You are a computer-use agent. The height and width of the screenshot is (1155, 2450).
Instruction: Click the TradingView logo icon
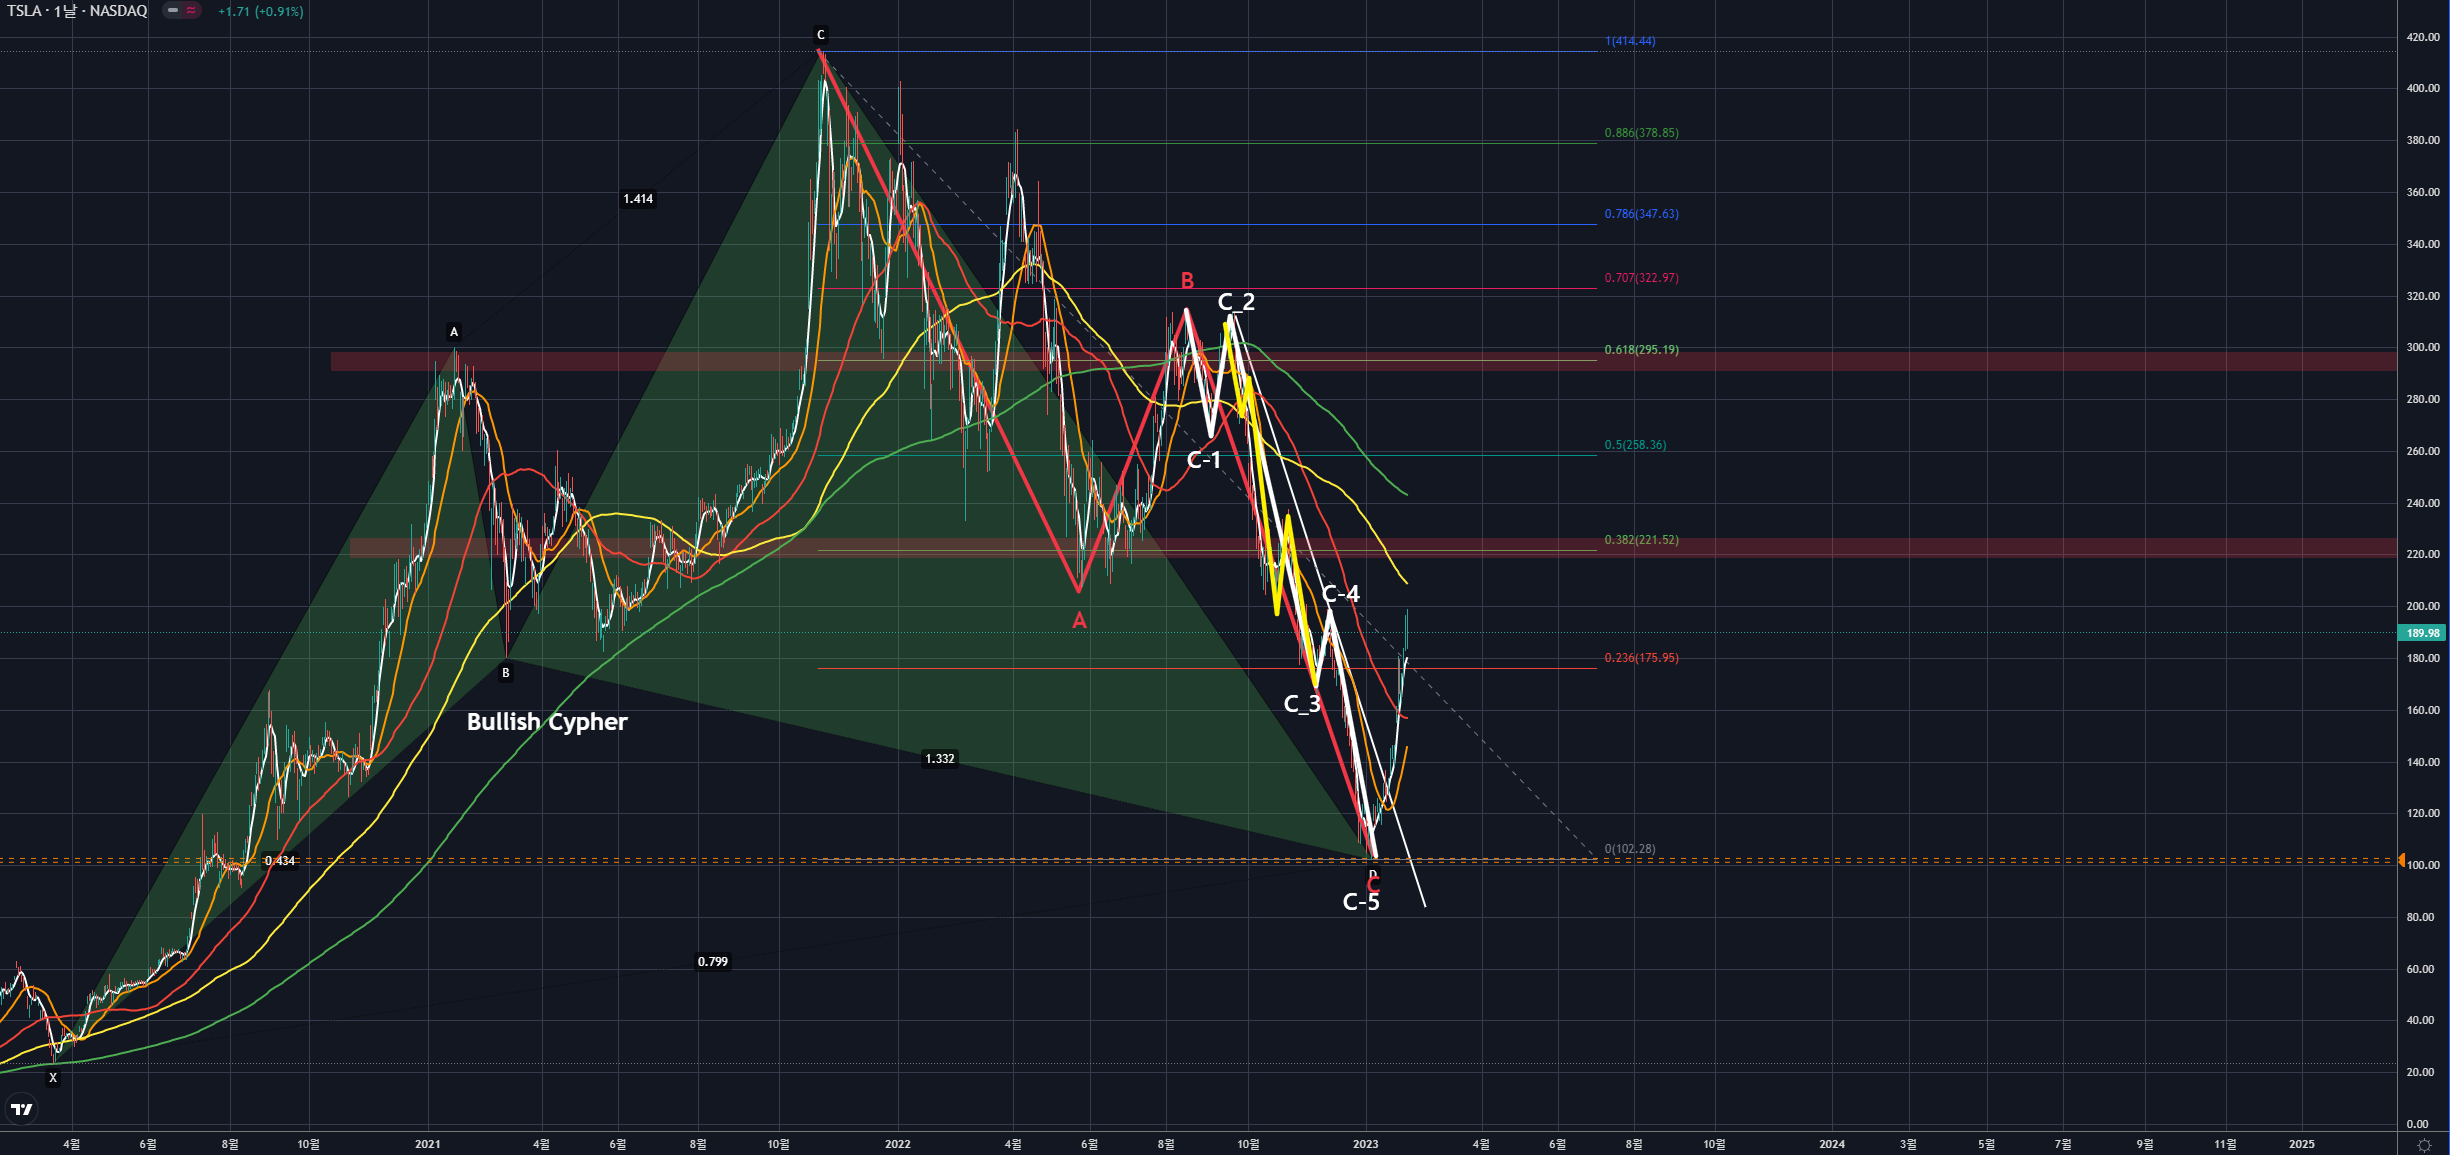tap(21, 1109)
